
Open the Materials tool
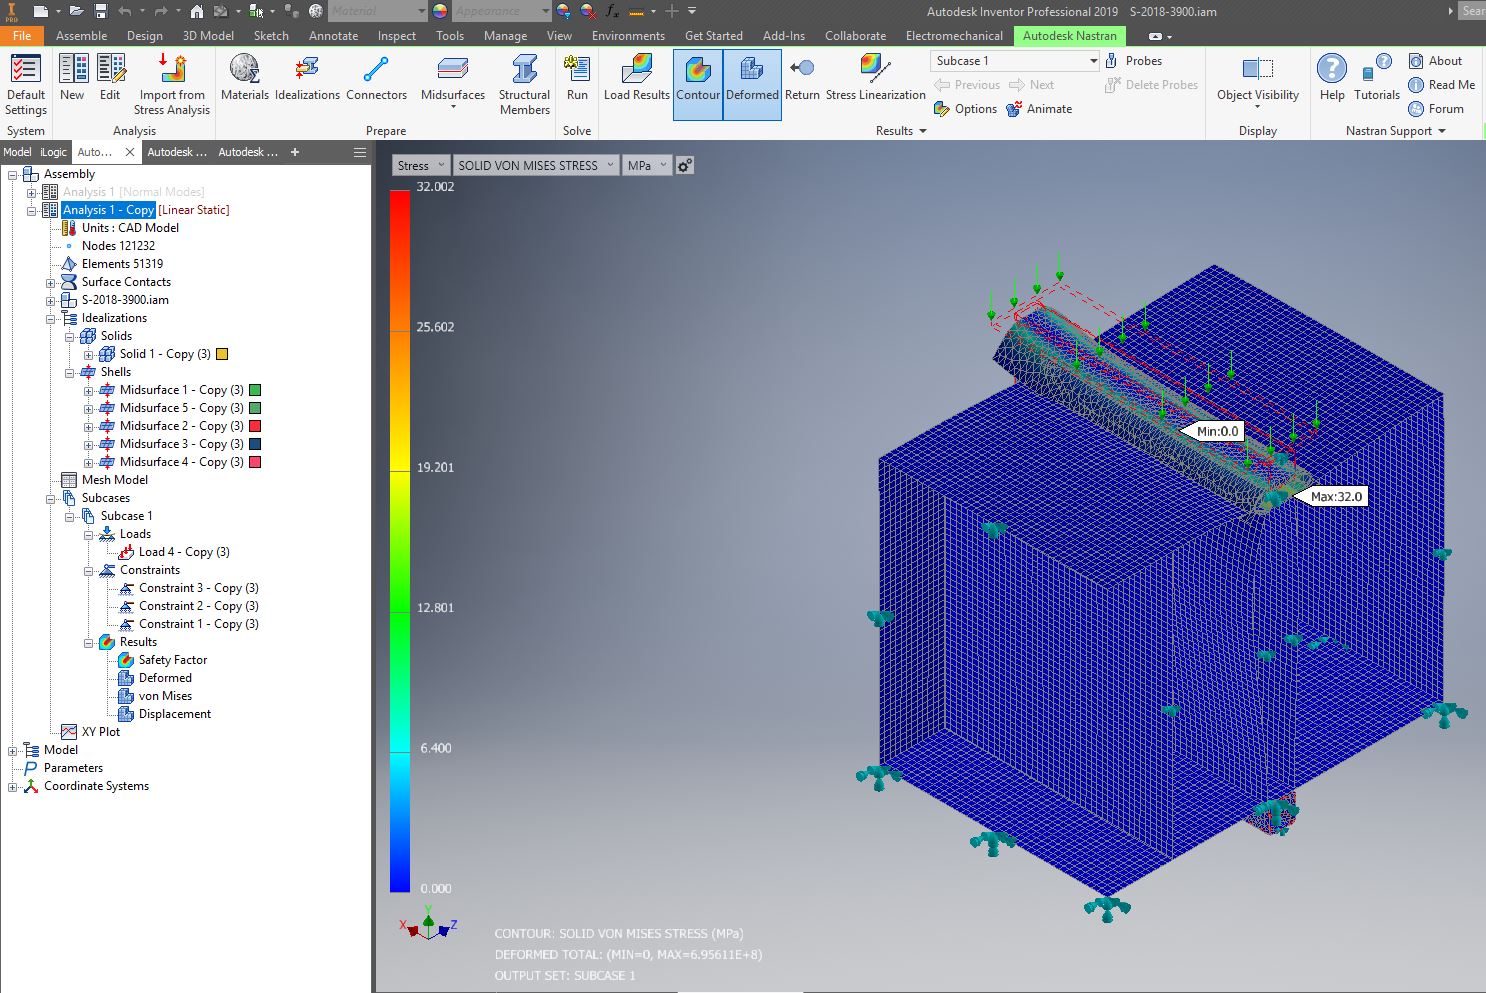point(244,84)
